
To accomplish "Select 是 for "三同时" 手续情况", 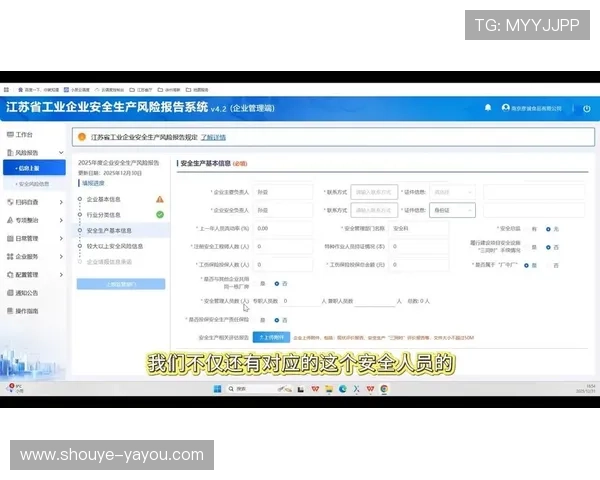I will 531,247.
